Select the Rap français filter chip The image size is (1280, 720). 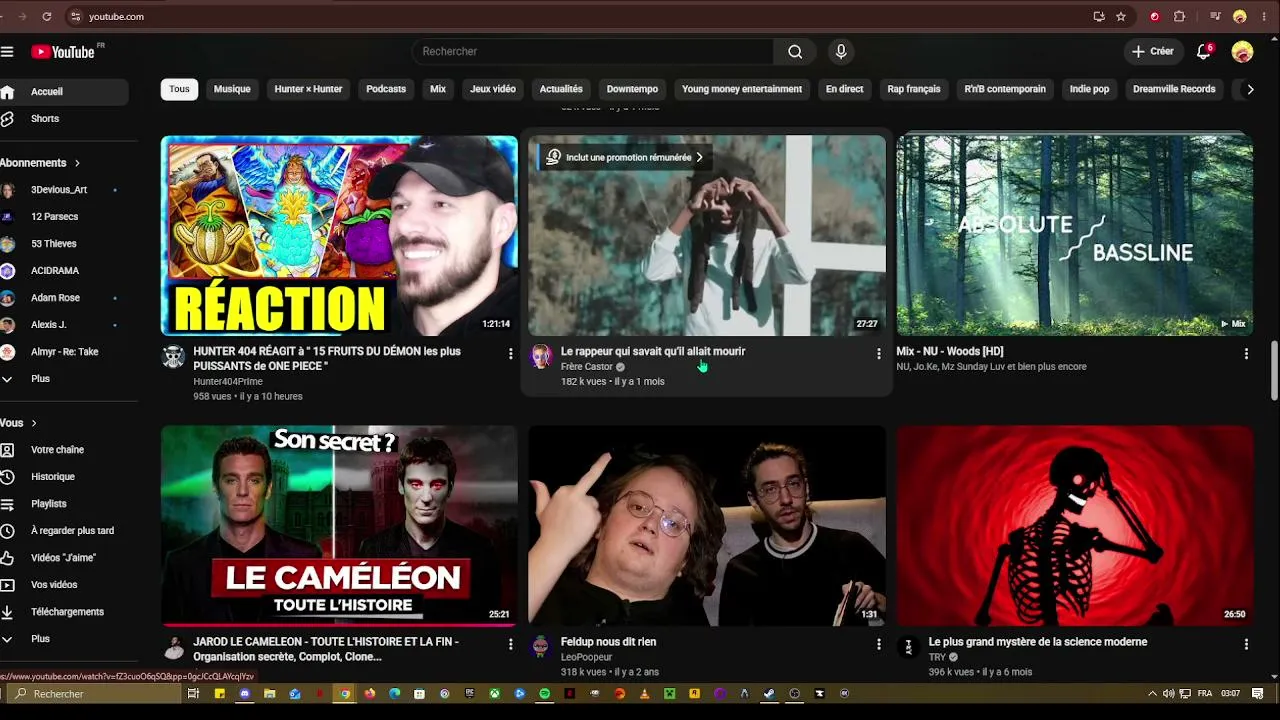coord(914,90)
